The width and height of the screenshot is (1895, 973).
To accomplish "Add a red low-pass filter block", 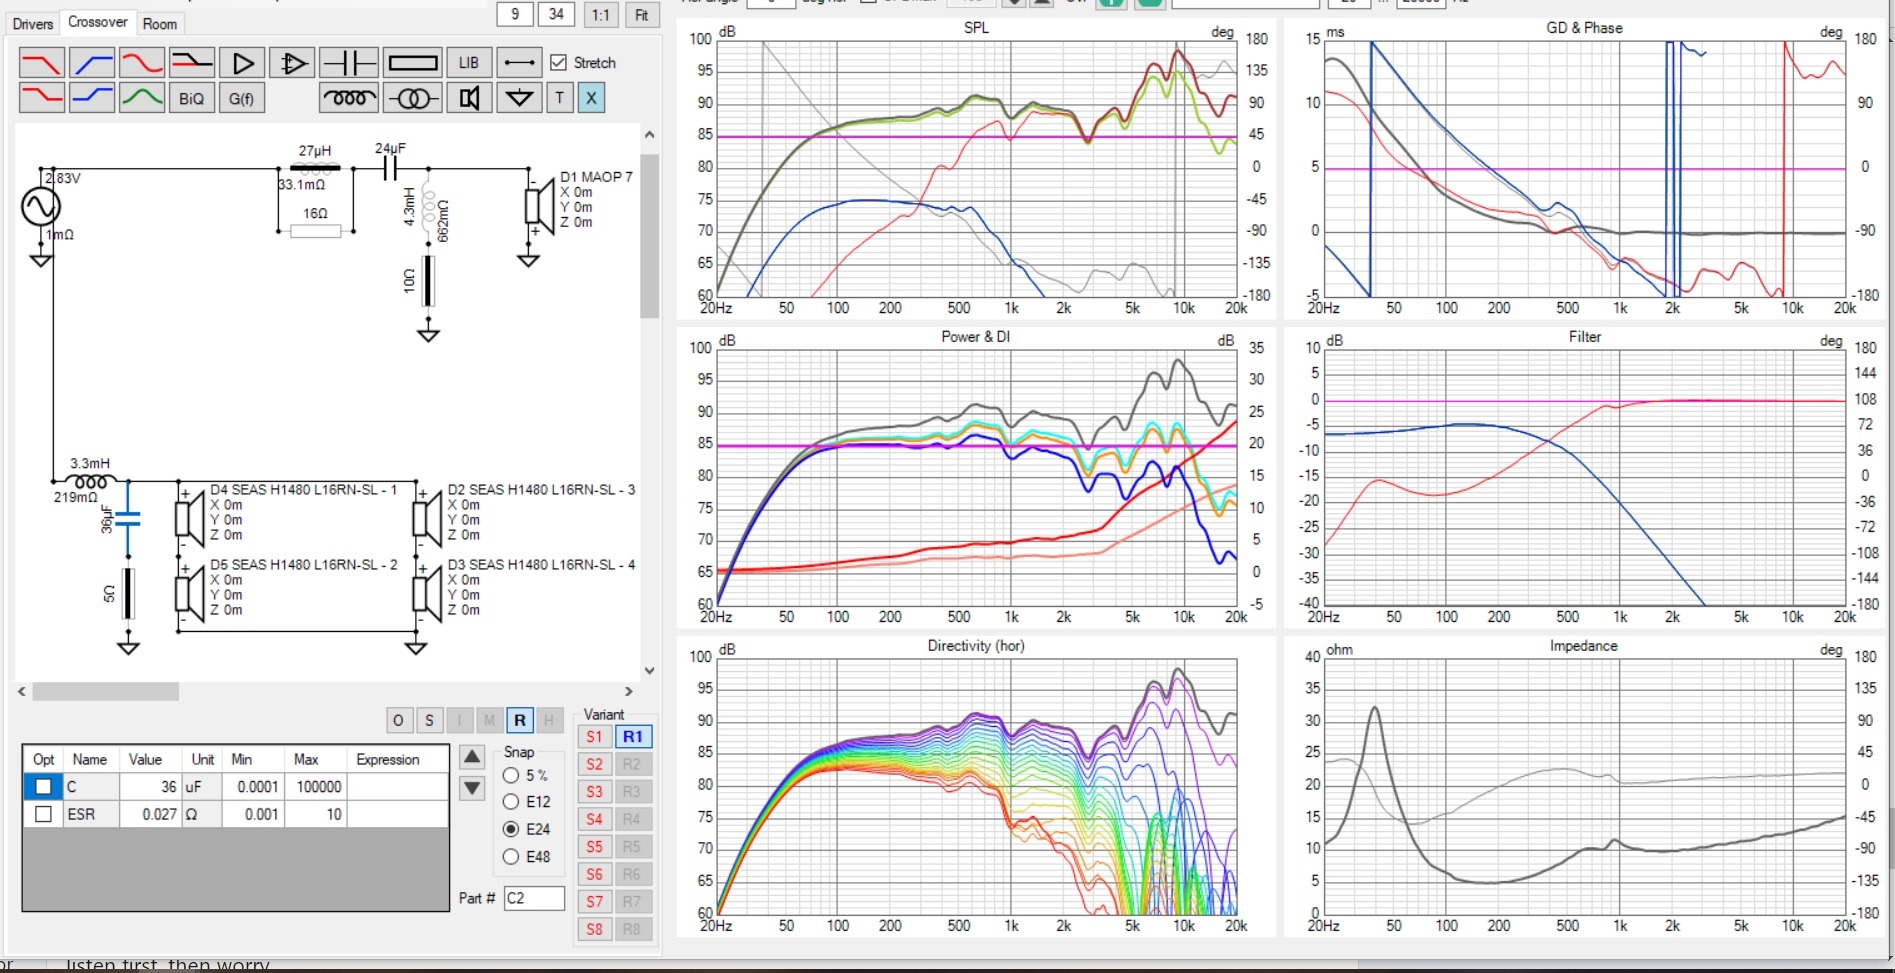I will (41, 63).
